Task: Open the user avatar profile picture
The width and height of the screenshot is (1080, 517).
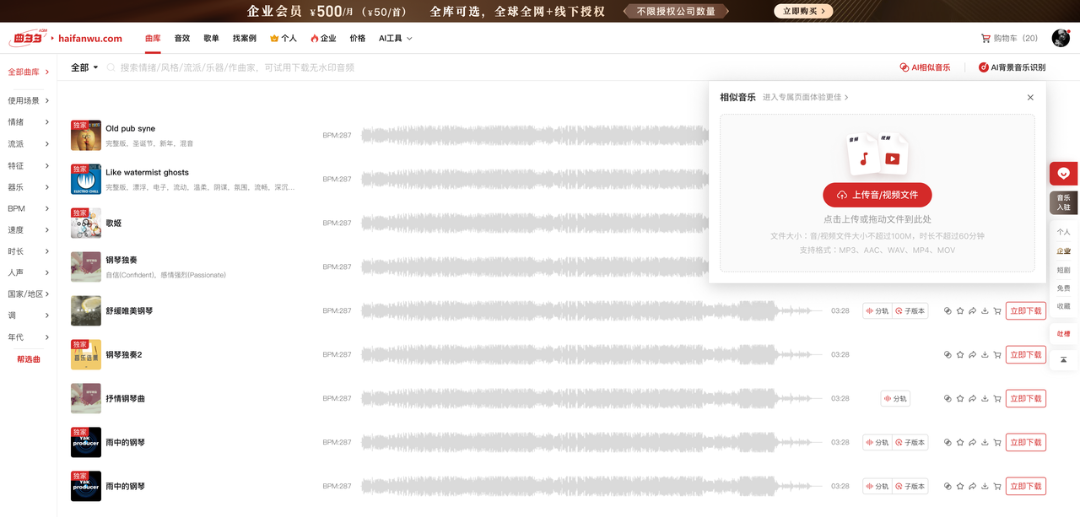Action: pos(1060,38)
